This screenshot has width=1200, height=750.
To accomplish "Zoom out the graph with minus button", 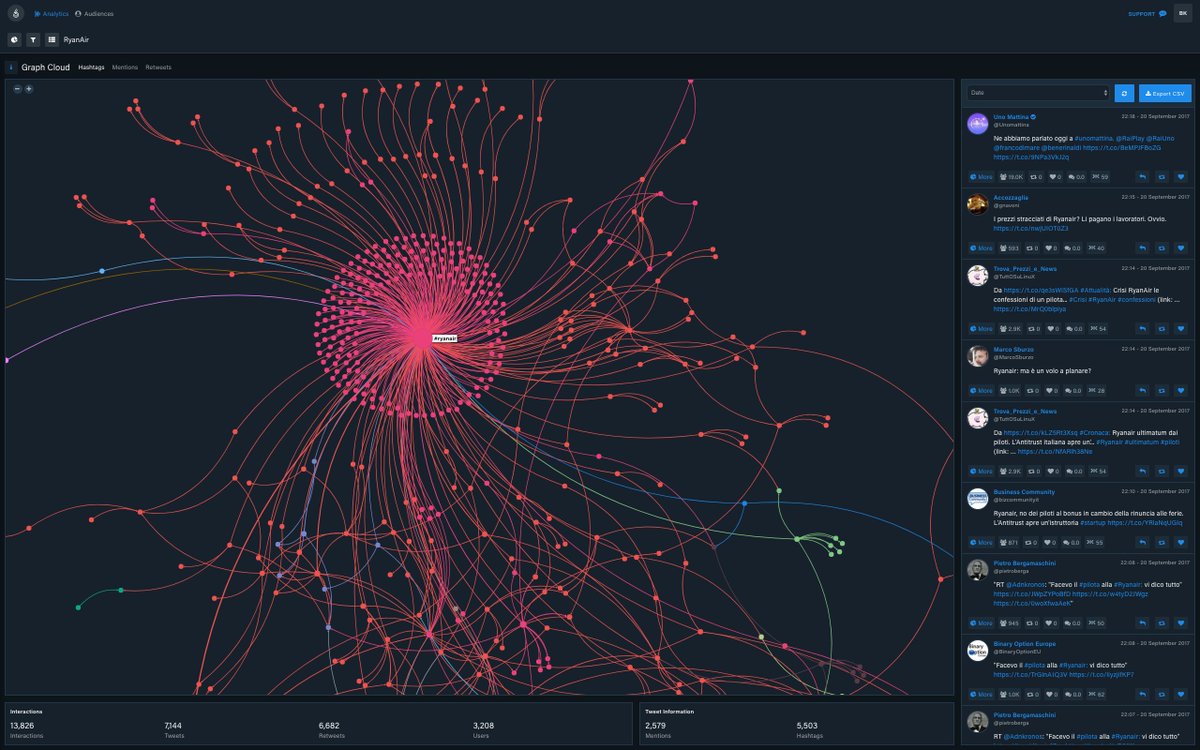I will (17, 89).
